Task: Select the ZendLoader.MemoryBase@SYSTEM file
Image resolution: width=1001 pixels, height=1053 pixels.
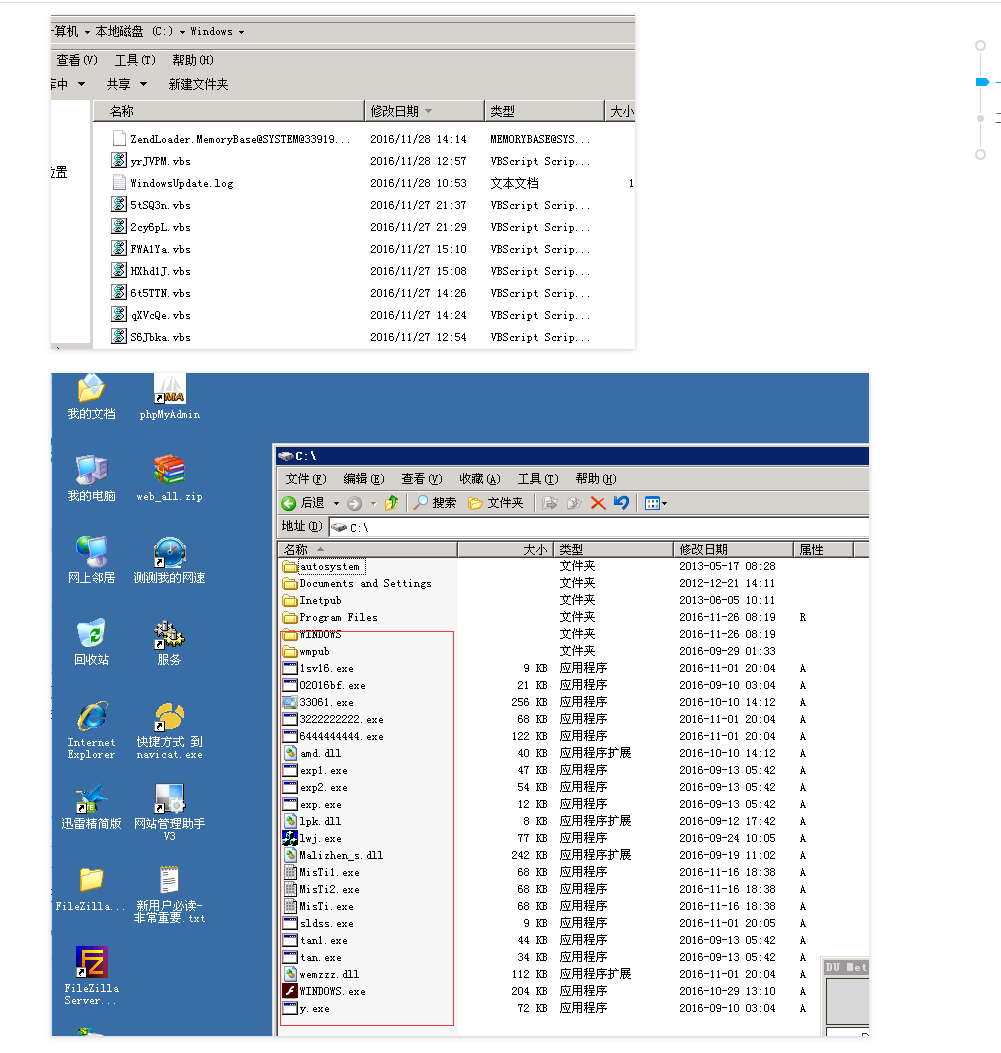Action: click(x=231, y=139)
